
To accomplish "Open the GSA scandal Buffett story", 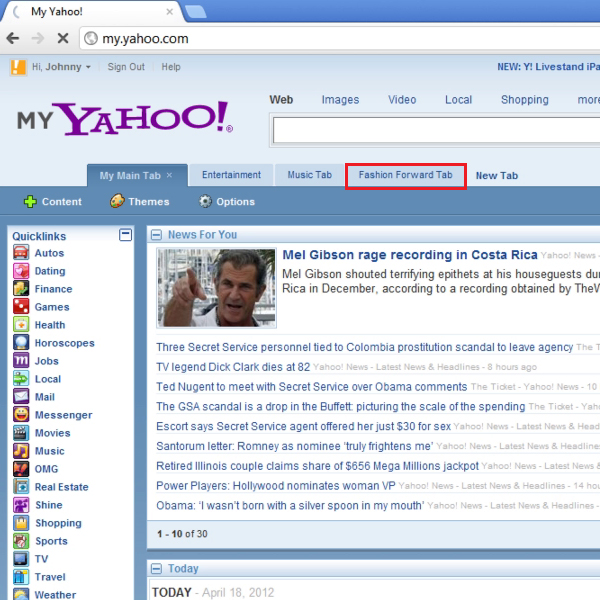I will click(x=341, y=406).
